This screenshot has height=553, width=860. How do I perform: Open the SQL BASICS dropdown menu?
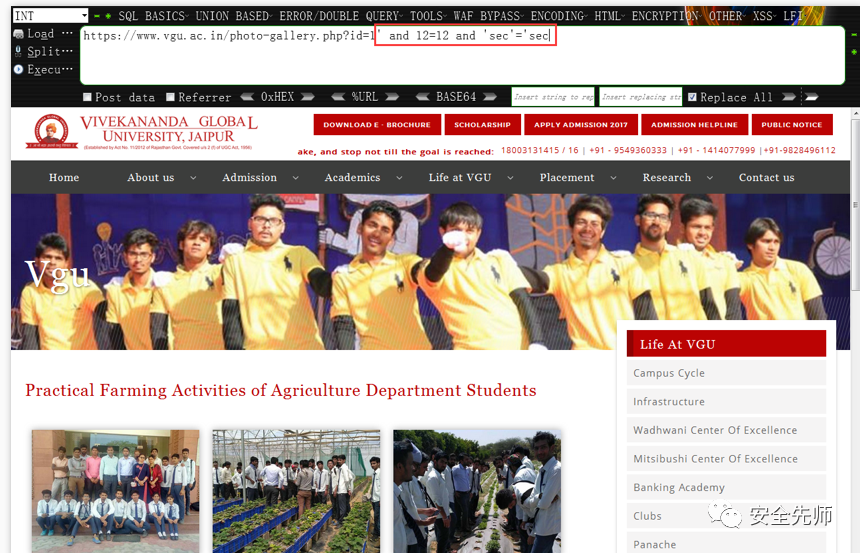(x=153, y=16)
